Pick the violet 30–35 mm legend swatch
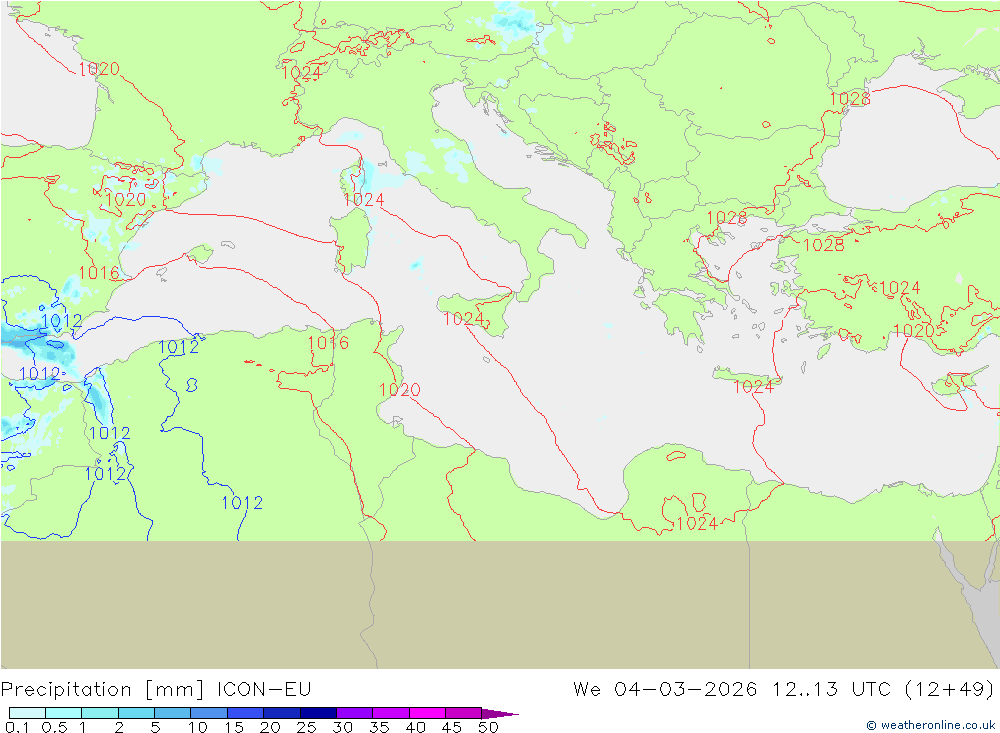 pos(354,713)
